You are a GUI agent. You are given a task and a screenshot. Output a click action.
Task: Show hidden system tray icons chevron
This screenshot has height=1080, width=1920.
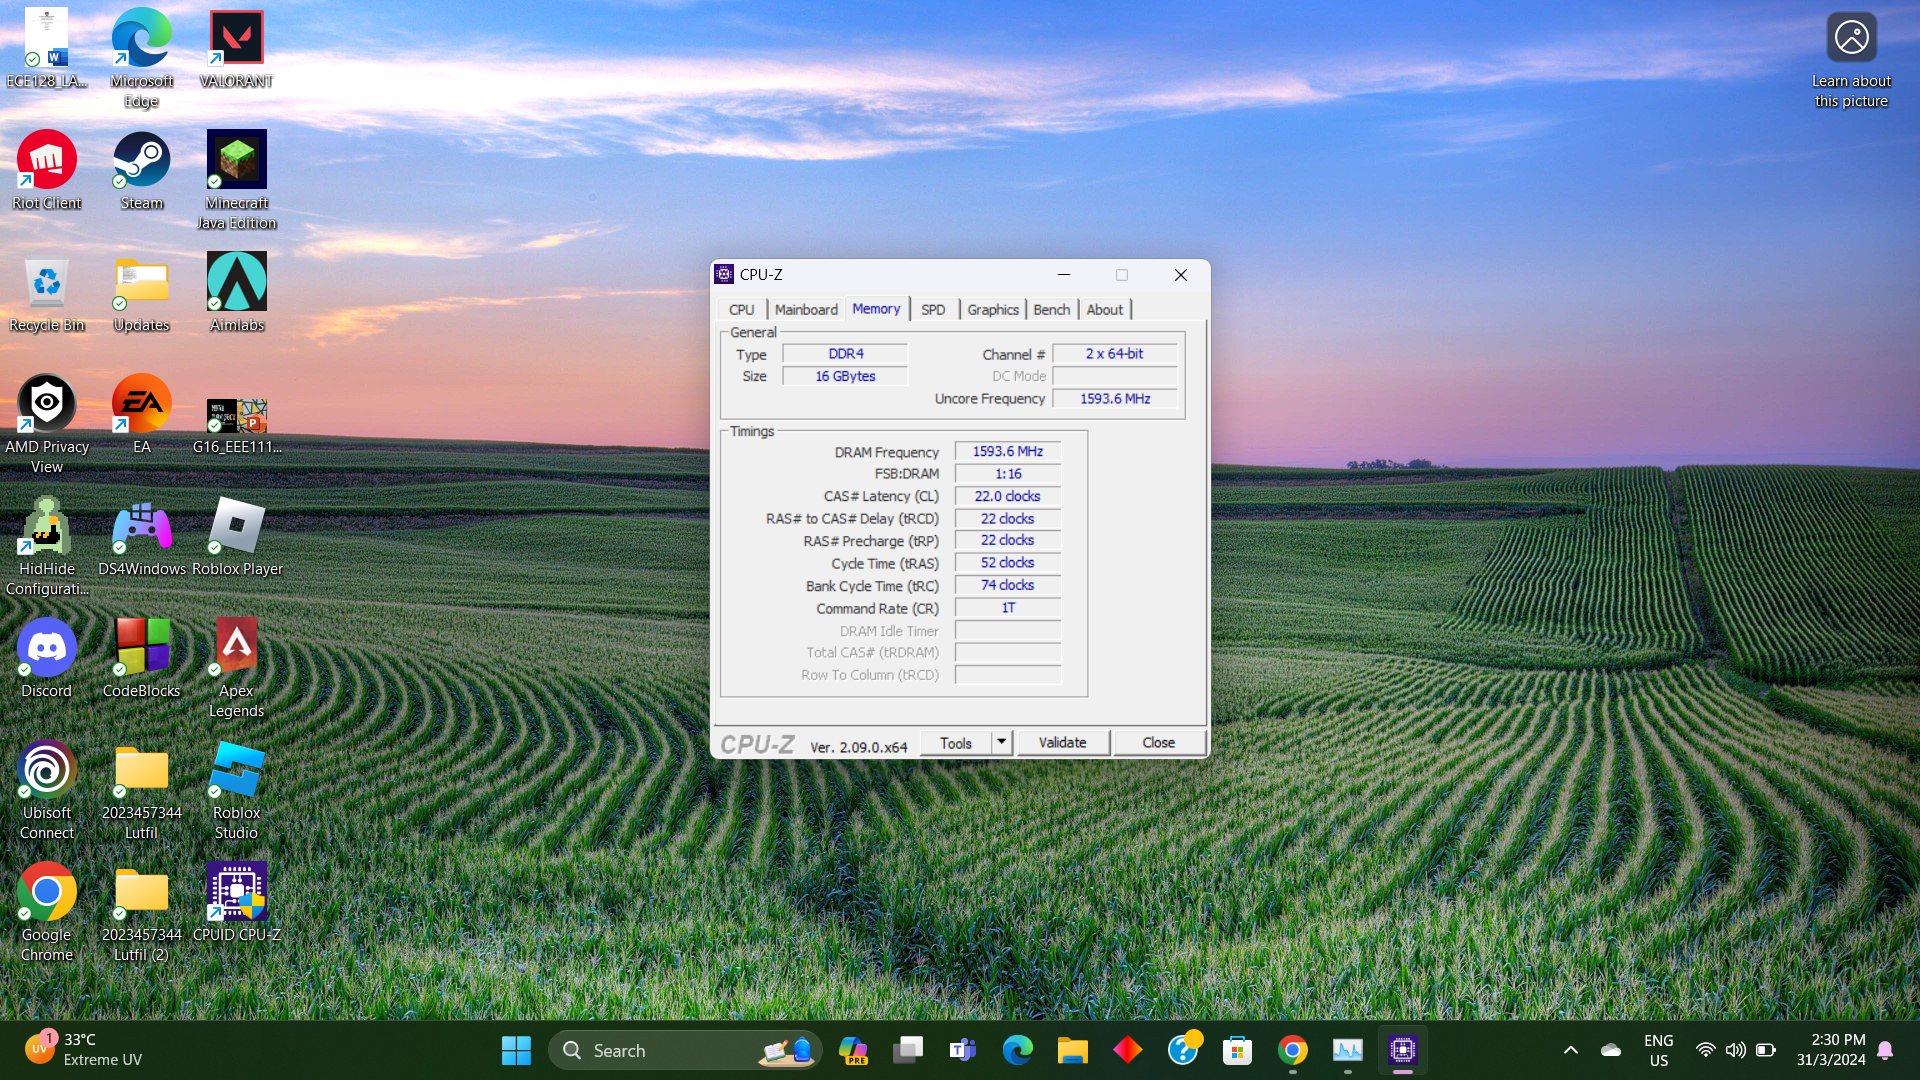(x=1570, y=1050)
